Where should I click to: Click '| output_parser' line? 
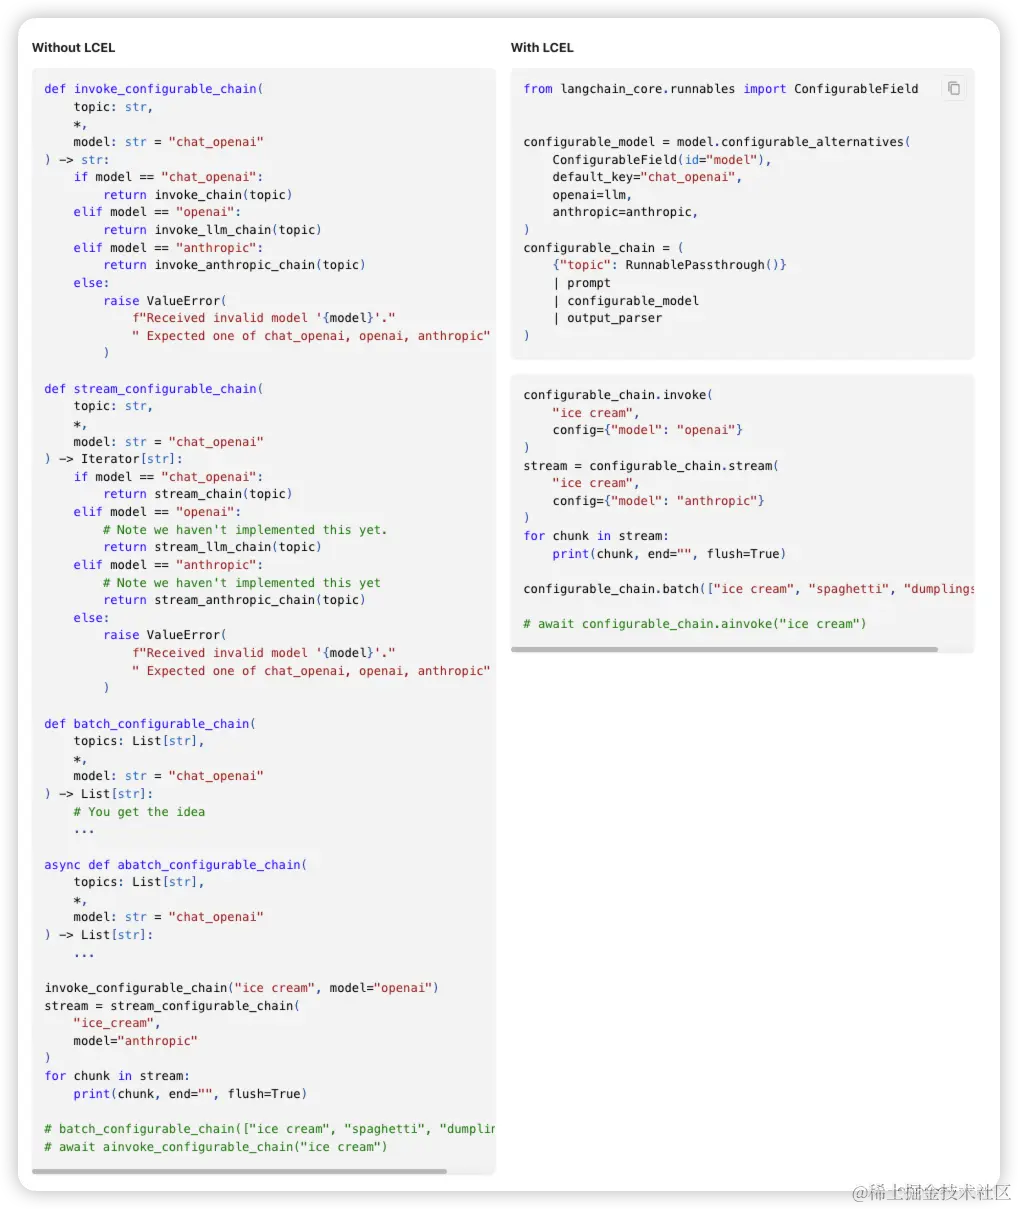click(607, 318)
